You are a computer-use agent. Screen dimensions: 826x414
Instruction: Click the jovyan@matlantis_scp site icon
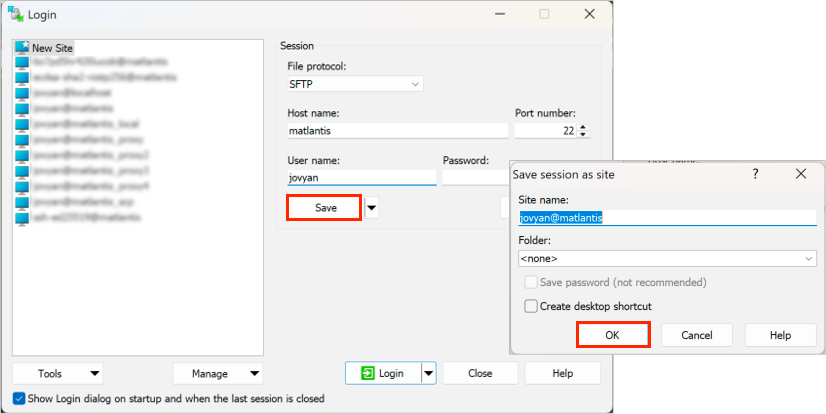(22, 201)
